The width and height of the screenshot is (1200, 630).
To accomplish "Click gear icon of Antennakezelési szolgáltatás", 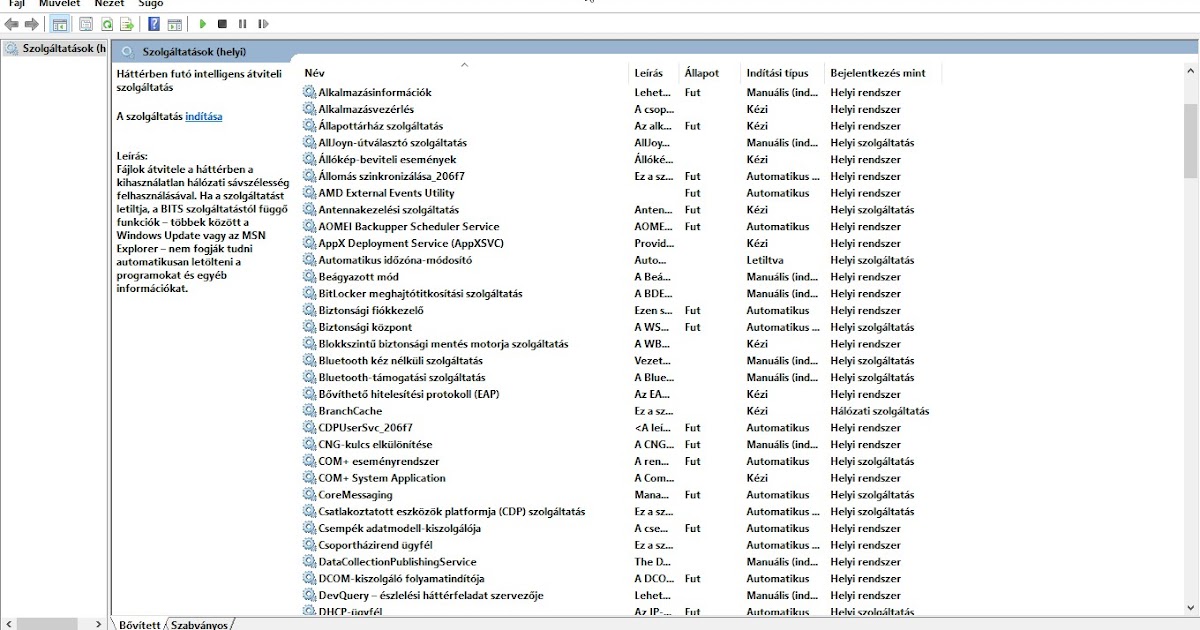I will point(309,210).
